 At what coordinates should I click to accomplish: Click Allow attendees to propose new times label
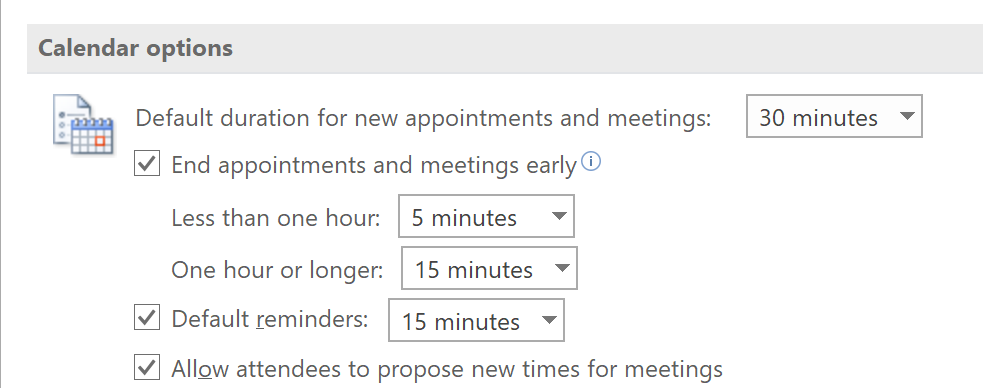[447, 369]
